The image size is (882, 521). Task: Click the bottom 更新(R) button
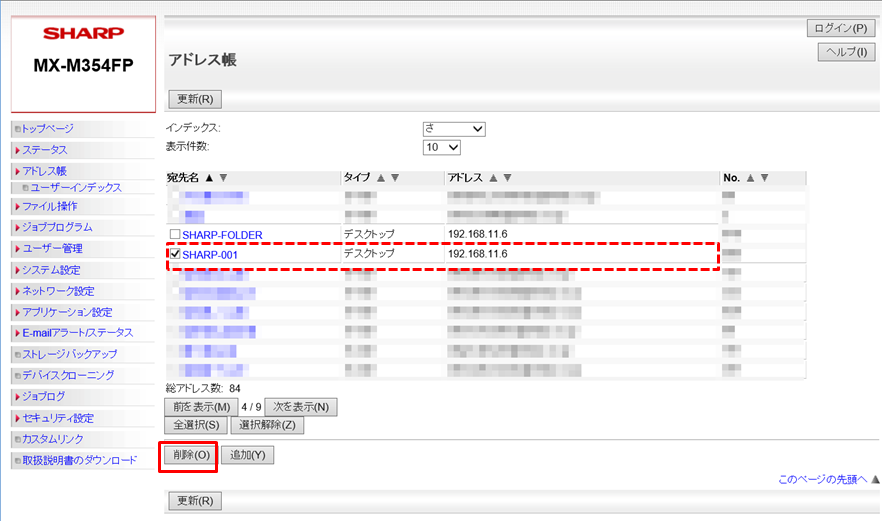195,501
